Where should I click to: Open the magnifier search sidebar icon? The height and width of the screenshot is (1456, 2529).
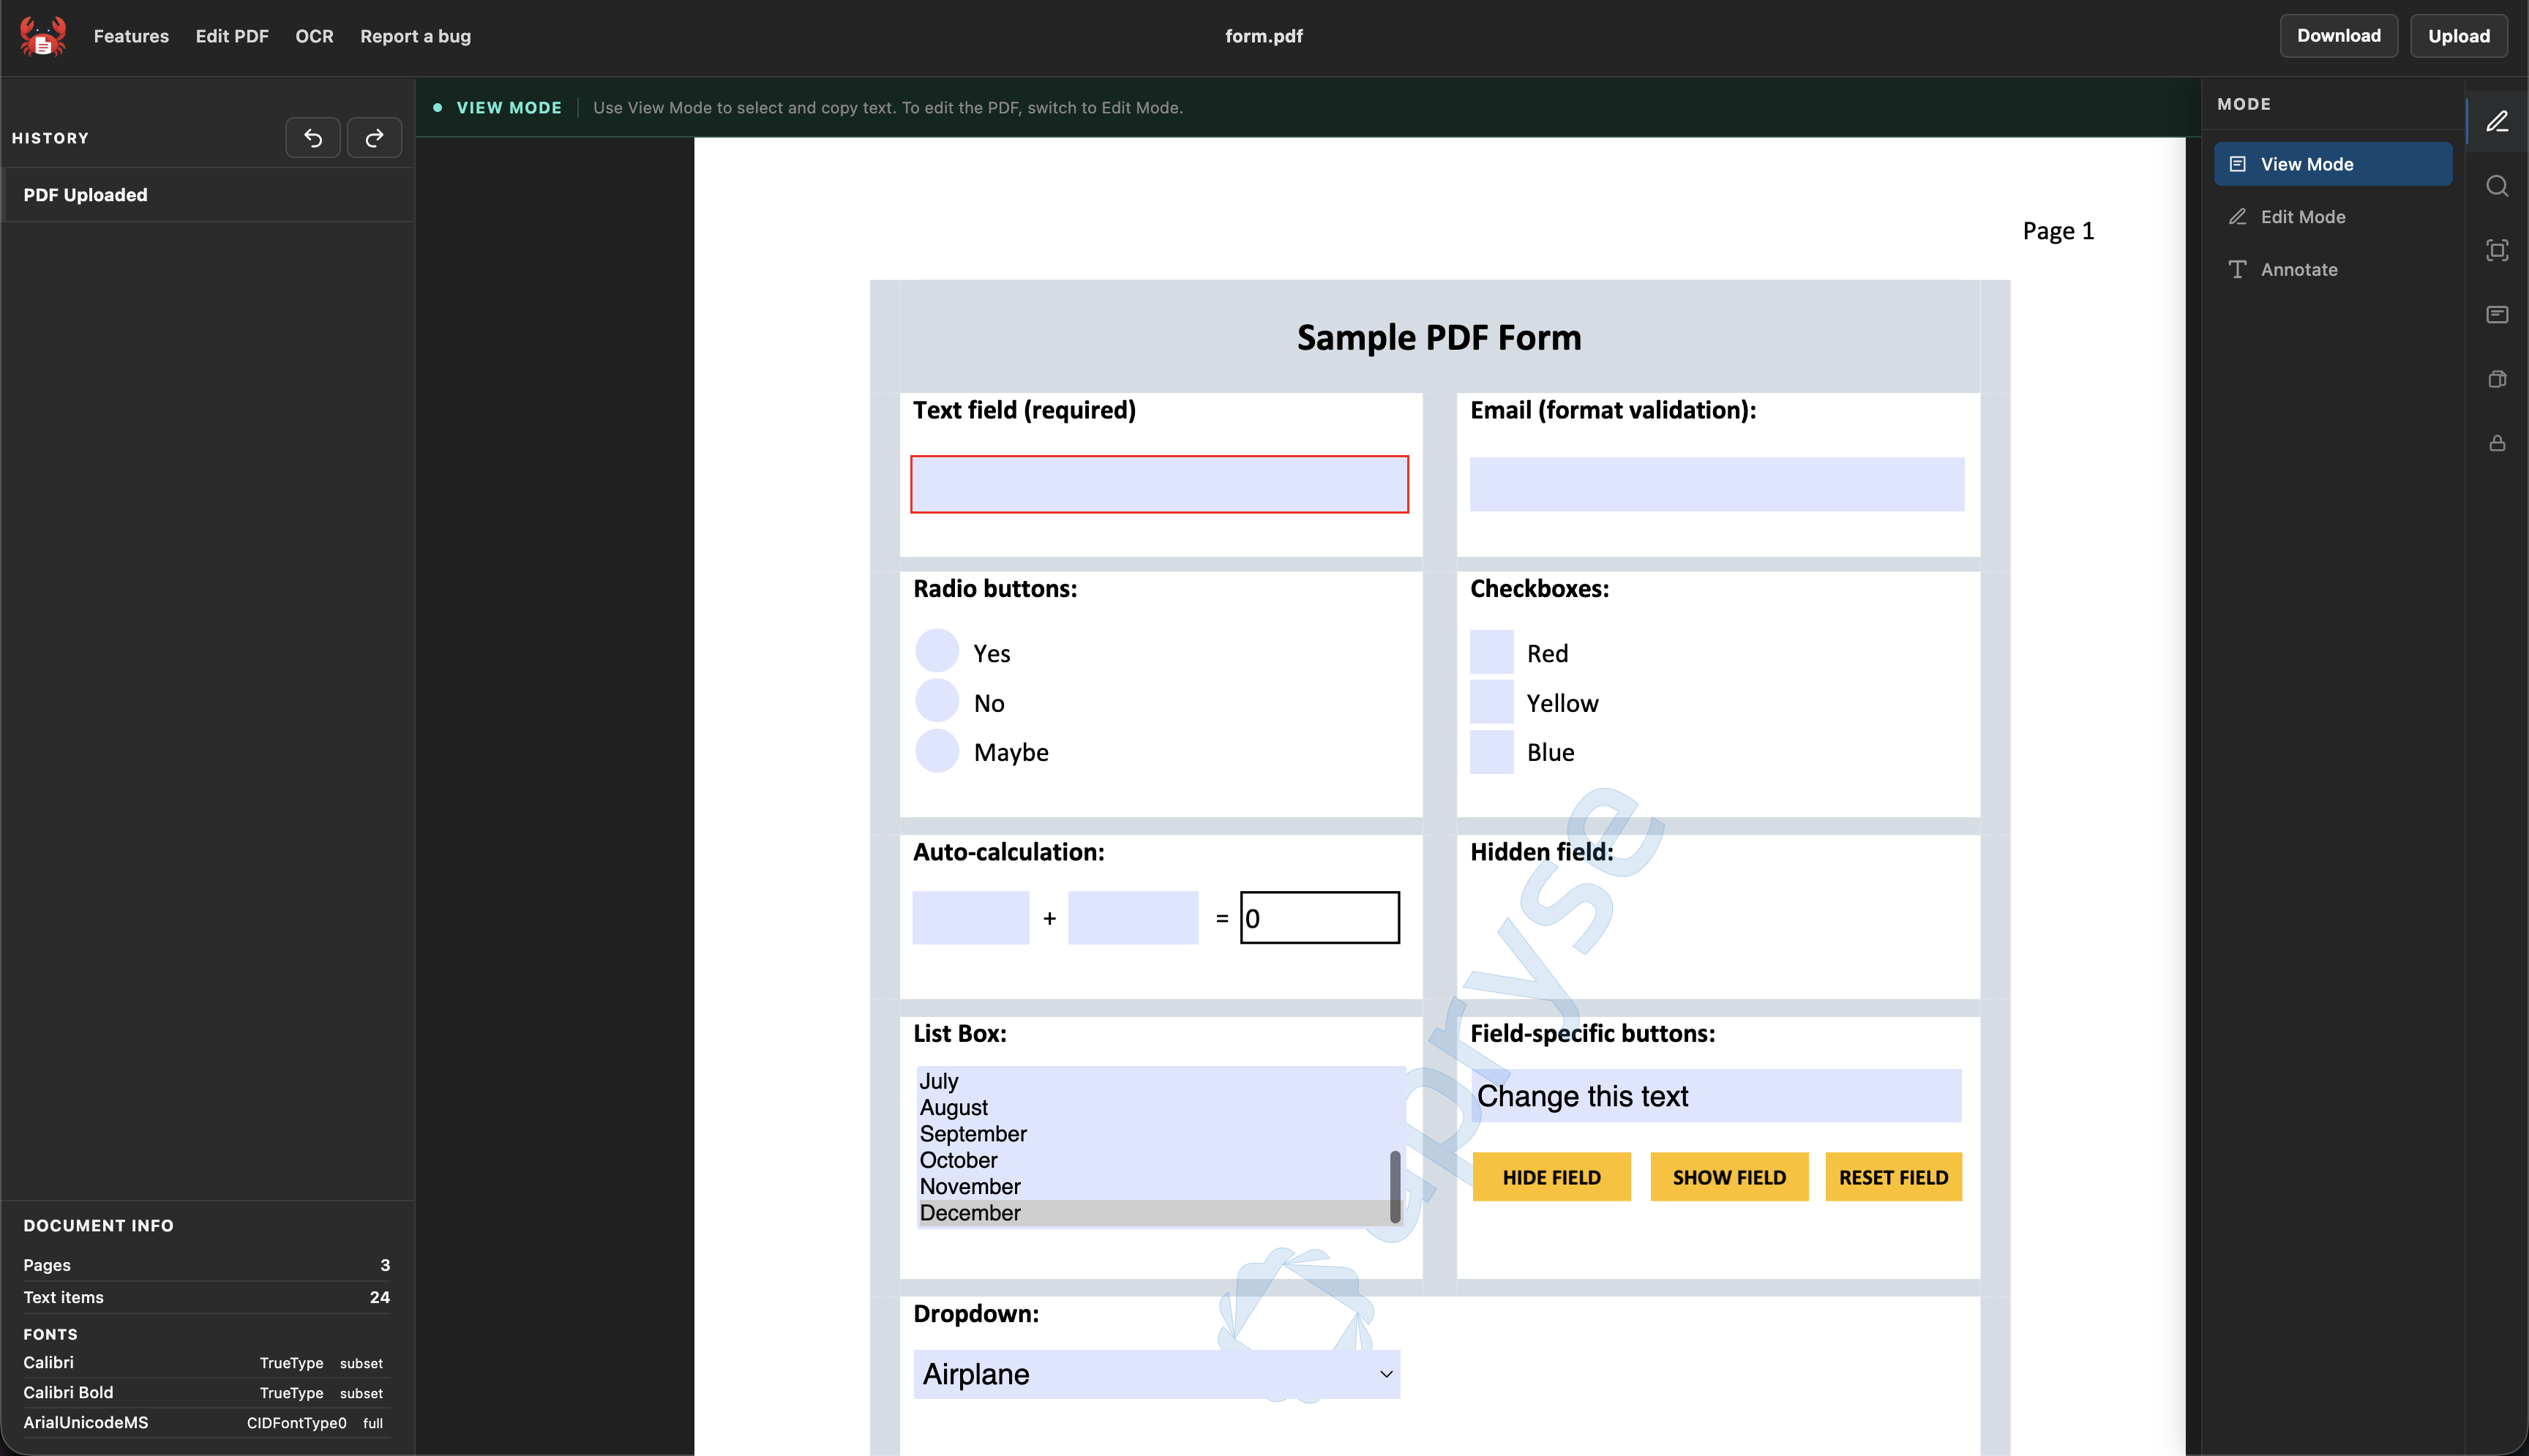click(x=2497, y=186)
